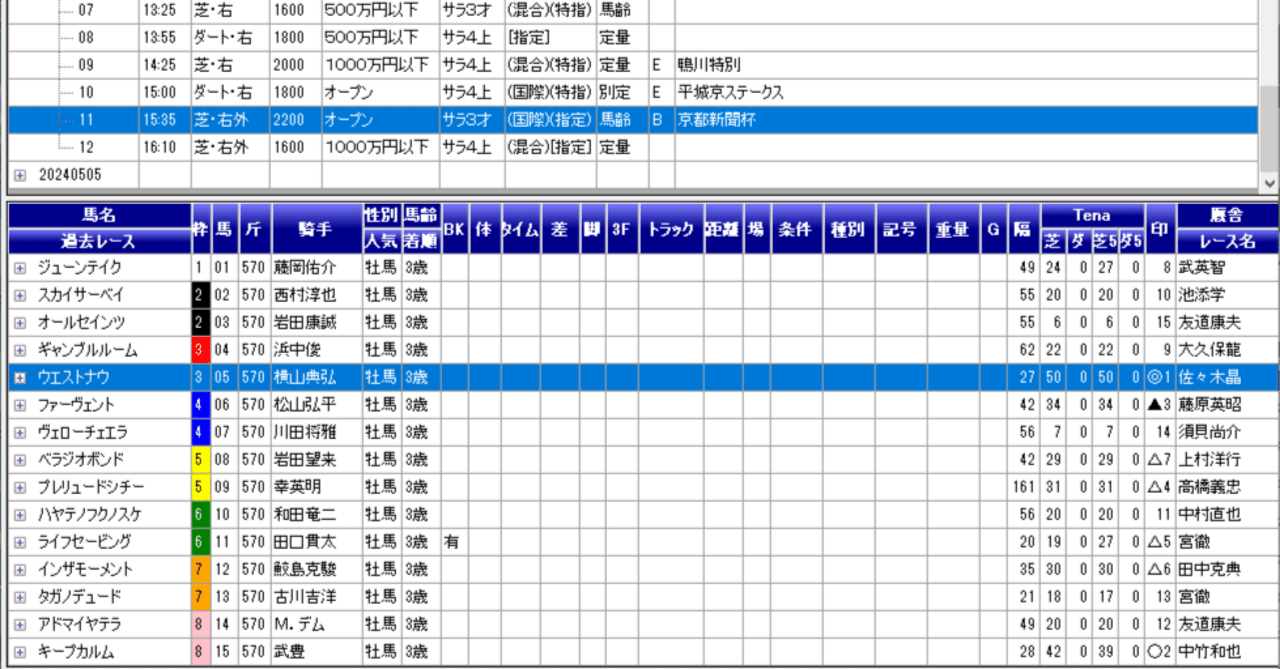Expand the アドマイヤテラ horse row
1280x669 pixels.
20,624
